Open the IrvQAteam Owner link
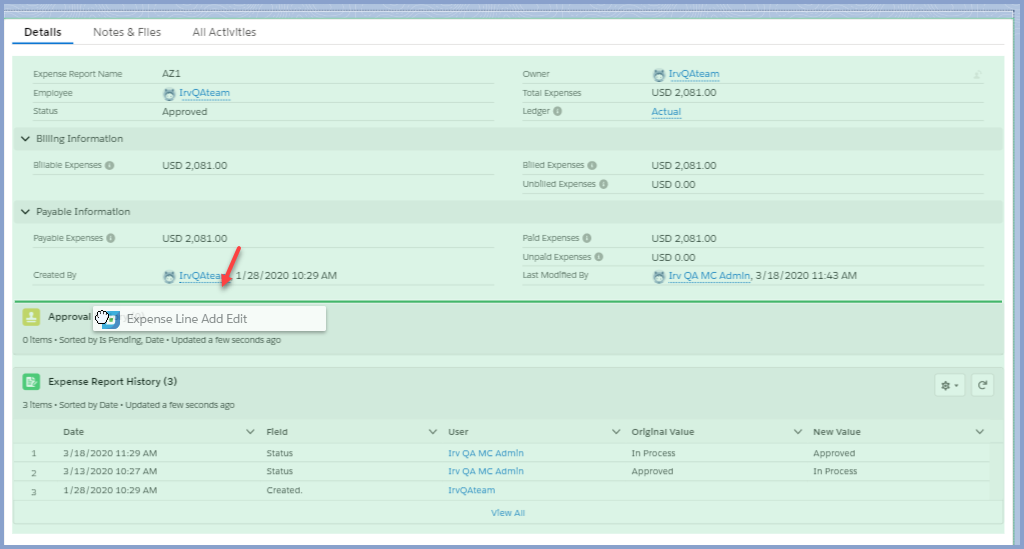The width and height of the screenshot is (1024, 549). 694,74
